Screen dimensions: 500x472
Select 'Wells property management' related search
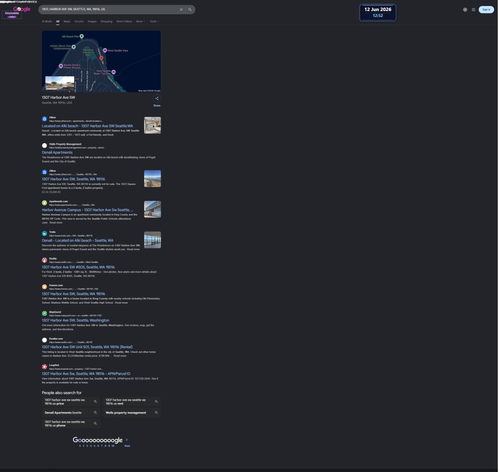point(132,413)
